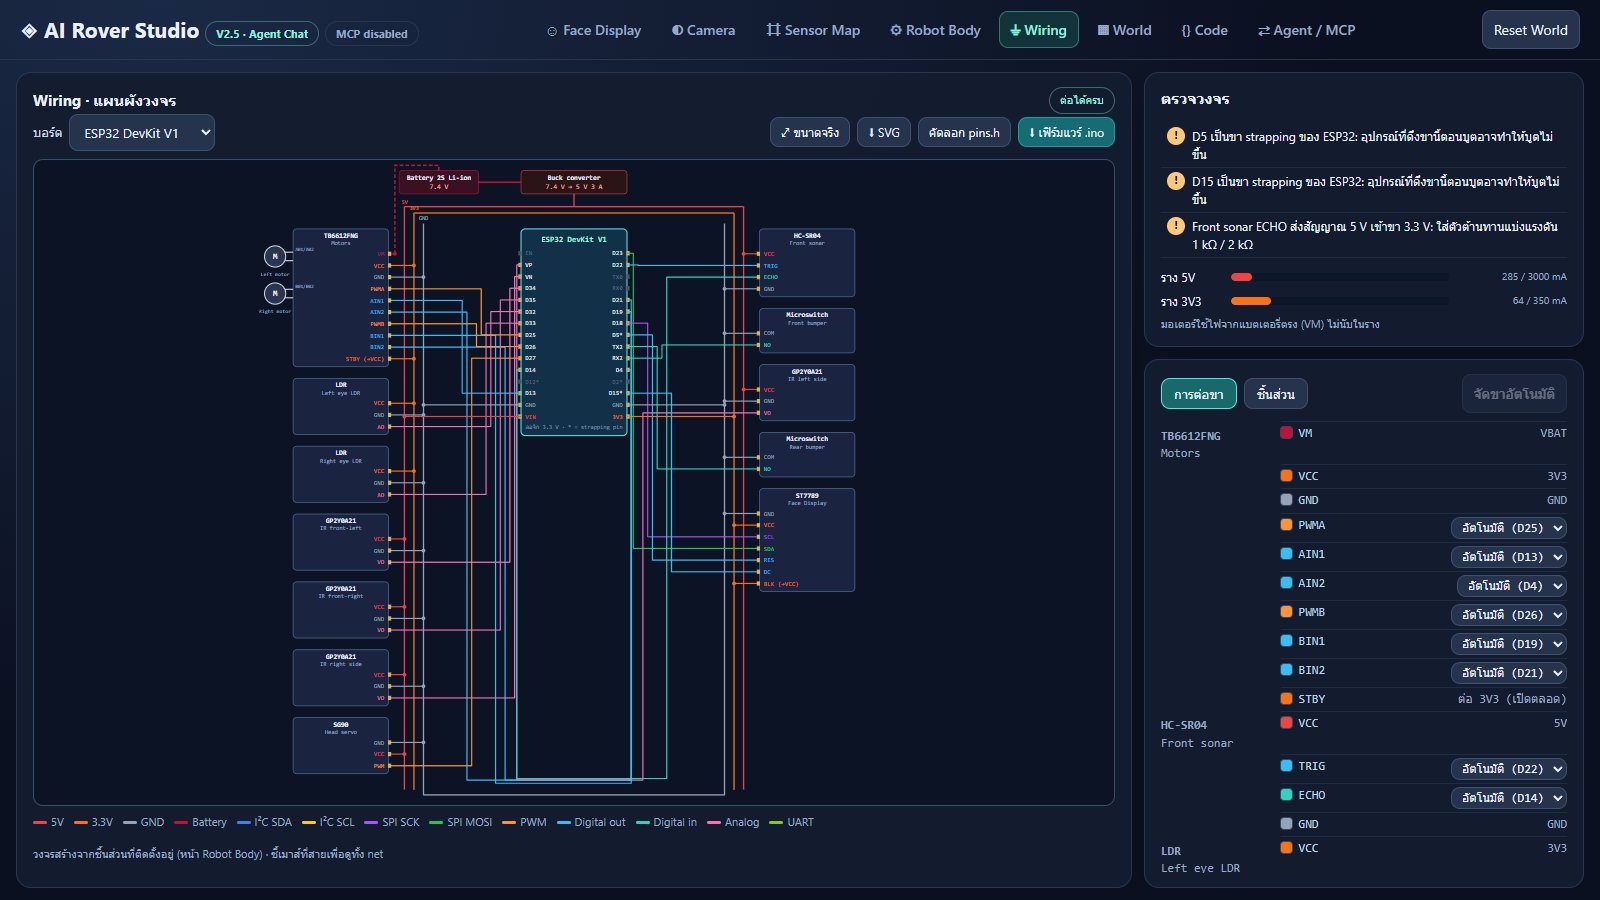Click the Right motor M symbol
This screenshot has height=900, width=1600.
pos(274,293)
